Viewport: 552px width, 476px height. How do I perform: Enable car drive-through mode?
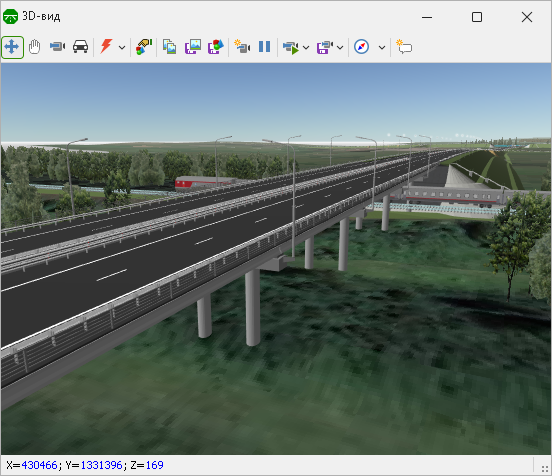point(80,46)
